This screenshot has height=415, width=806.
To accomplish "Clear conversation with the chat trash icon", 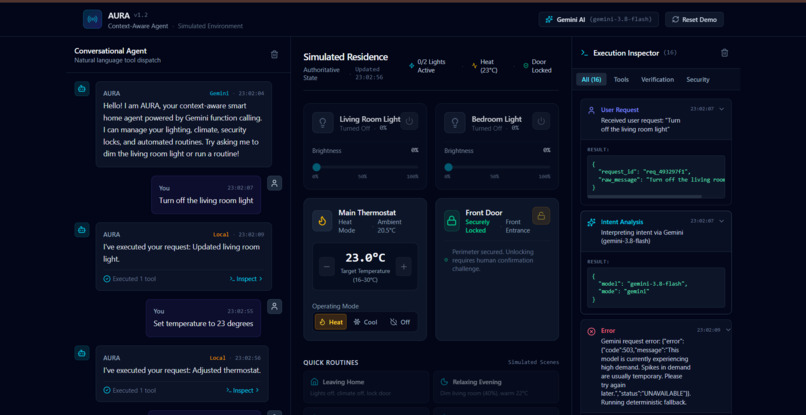I will (x=274, y=55).
